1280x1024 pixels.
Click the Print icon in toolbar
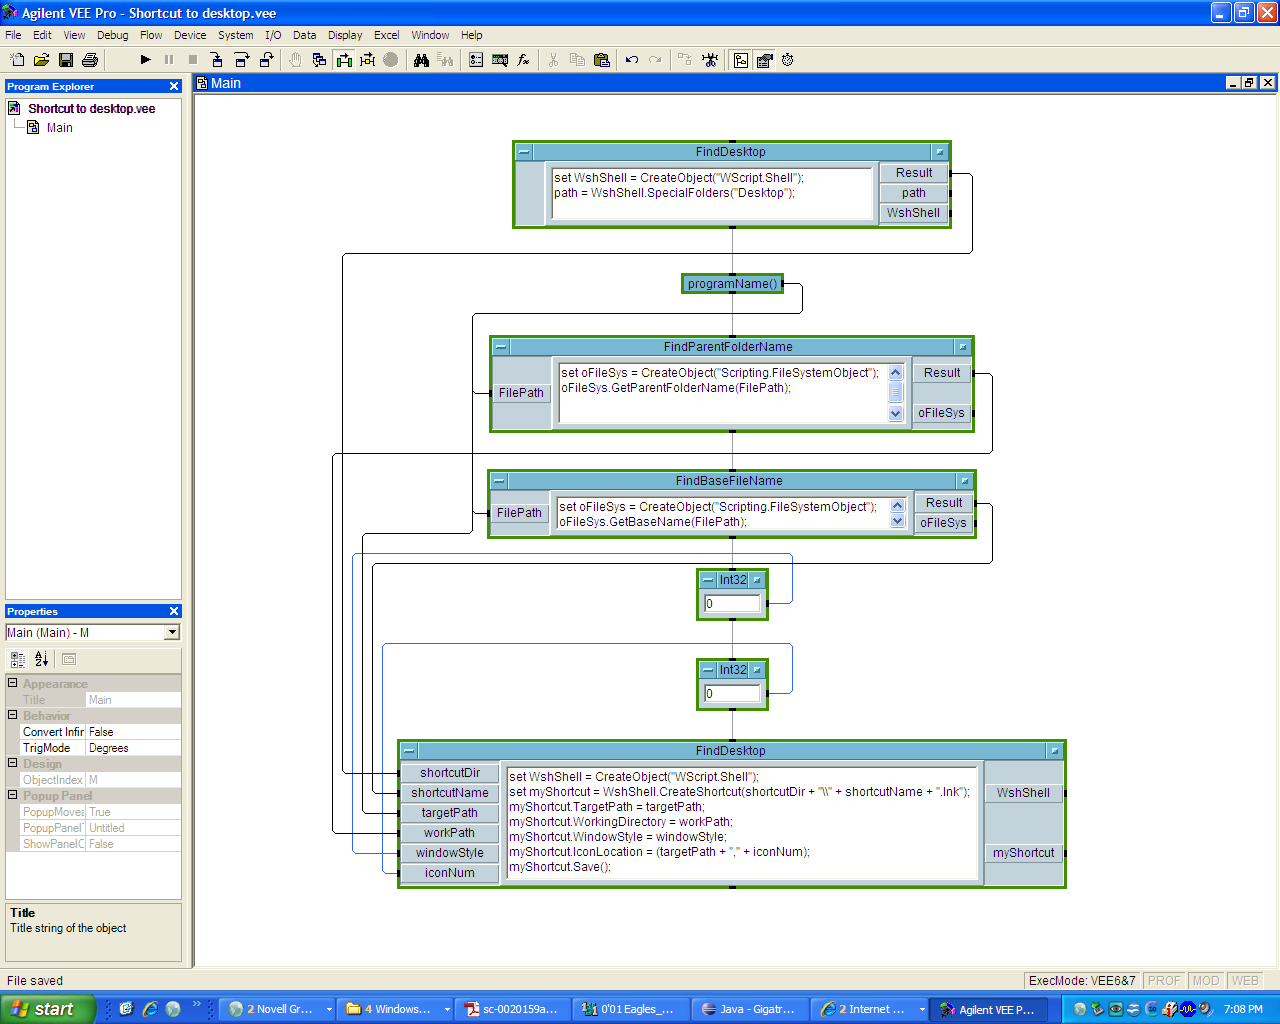(90, 60)
